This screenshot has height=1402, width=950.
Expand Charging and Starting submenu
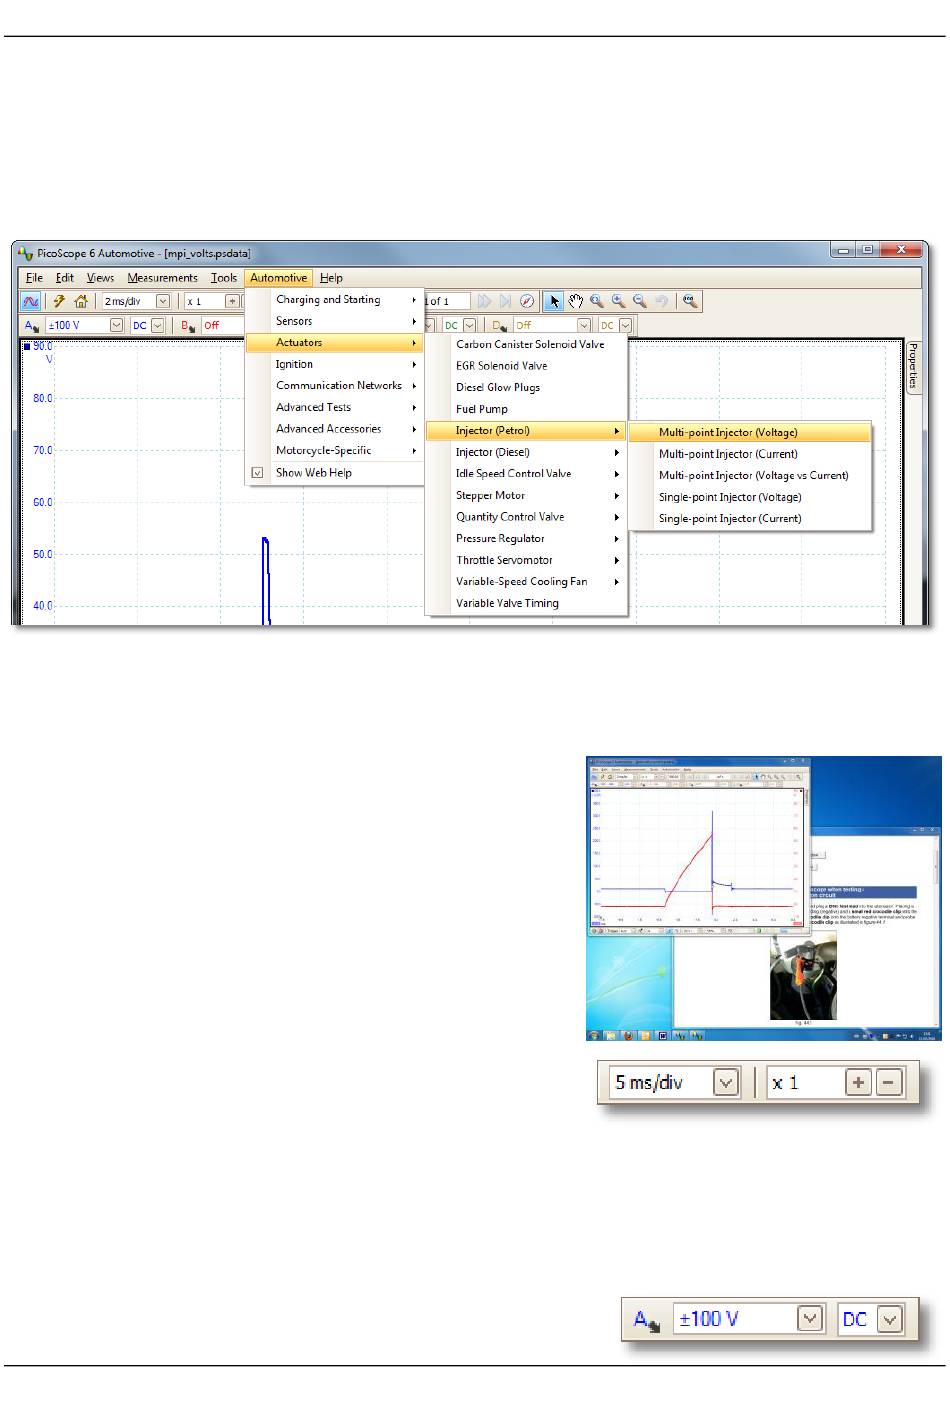(335, 300)
